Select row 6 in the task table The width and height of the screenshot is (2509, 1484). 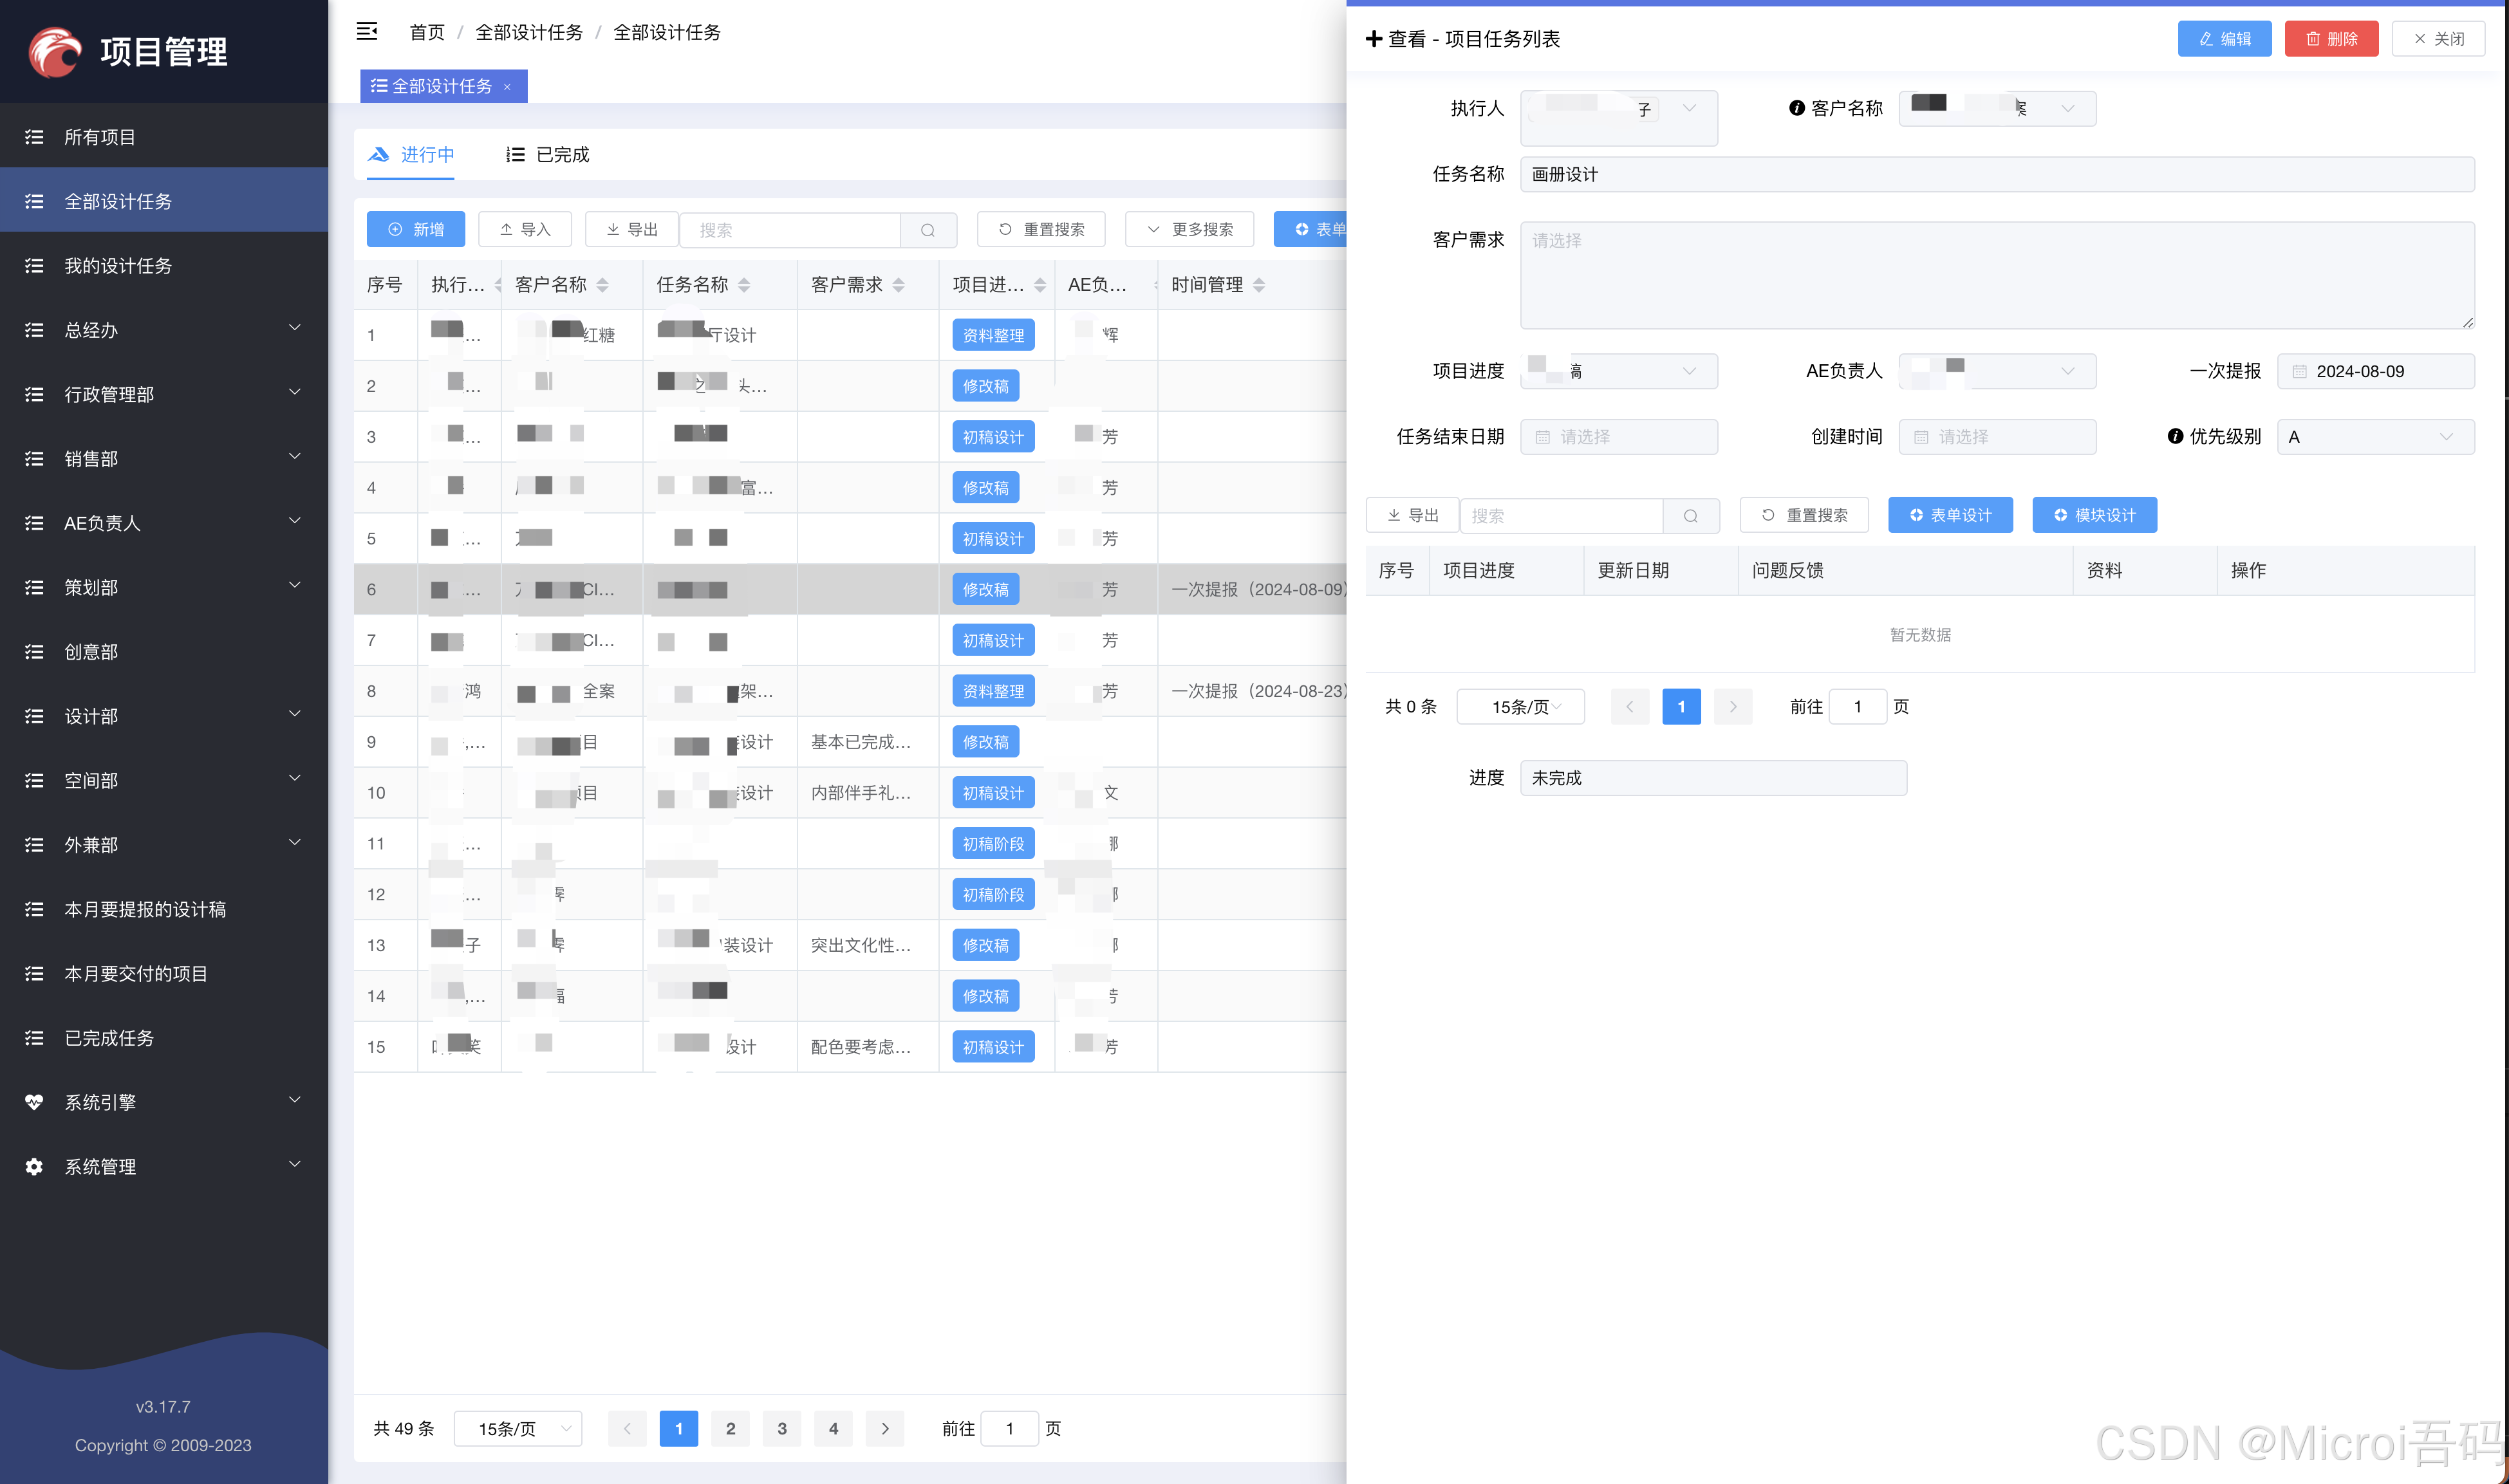point(700,589)
